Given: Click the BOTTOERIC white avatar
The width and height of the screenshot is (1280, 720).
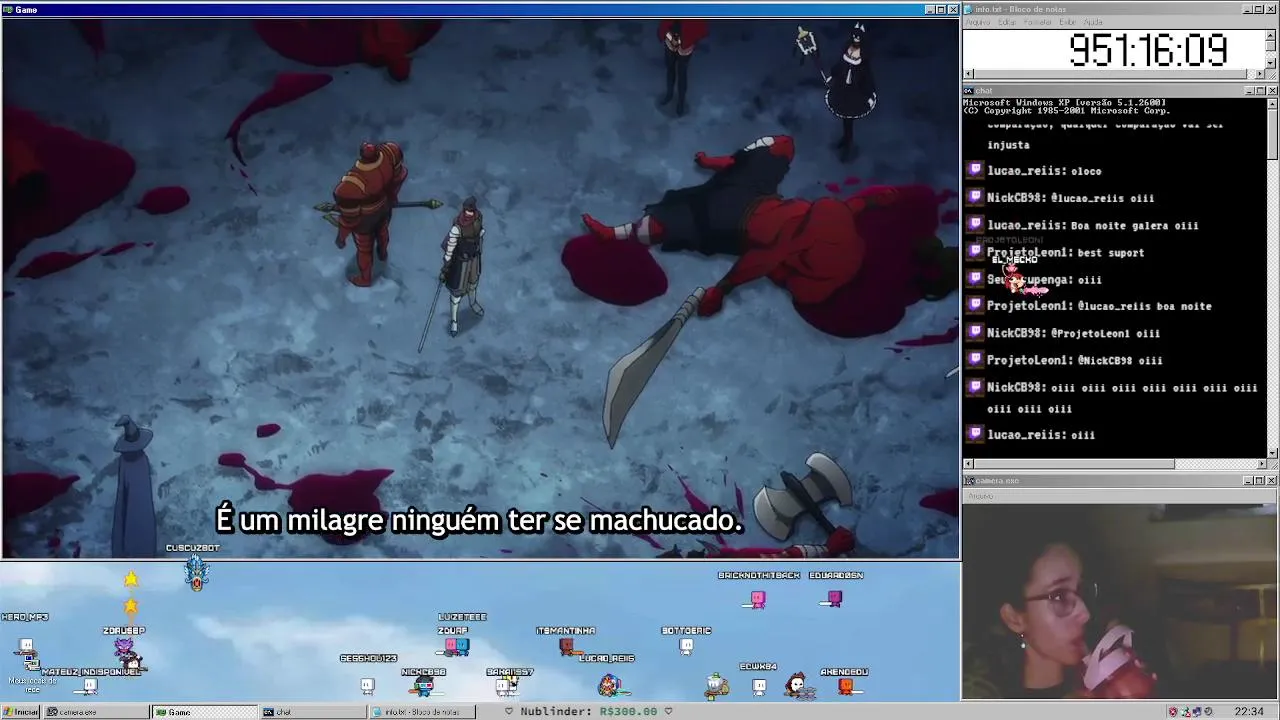Looking at the screenshot, I should 686,646.
